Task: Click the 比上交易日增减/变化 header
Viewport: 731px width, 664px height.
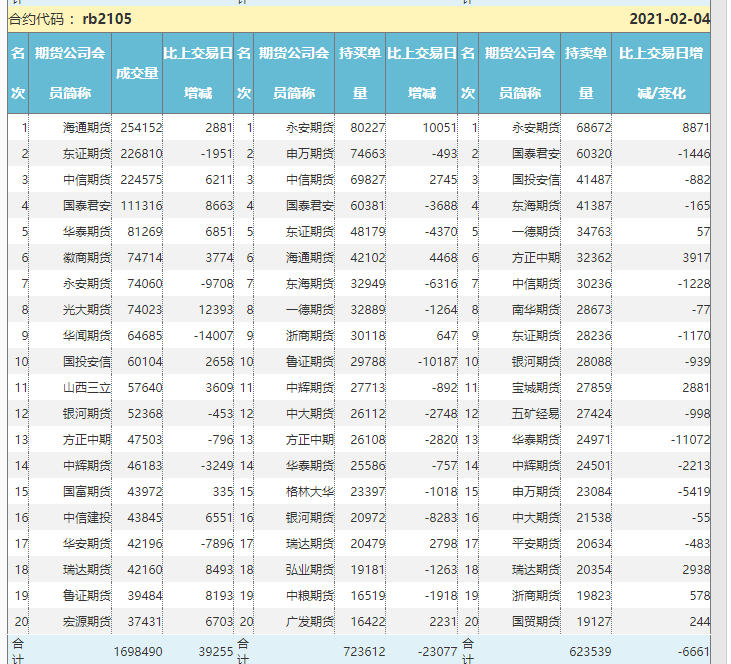Action: [661, 73]
